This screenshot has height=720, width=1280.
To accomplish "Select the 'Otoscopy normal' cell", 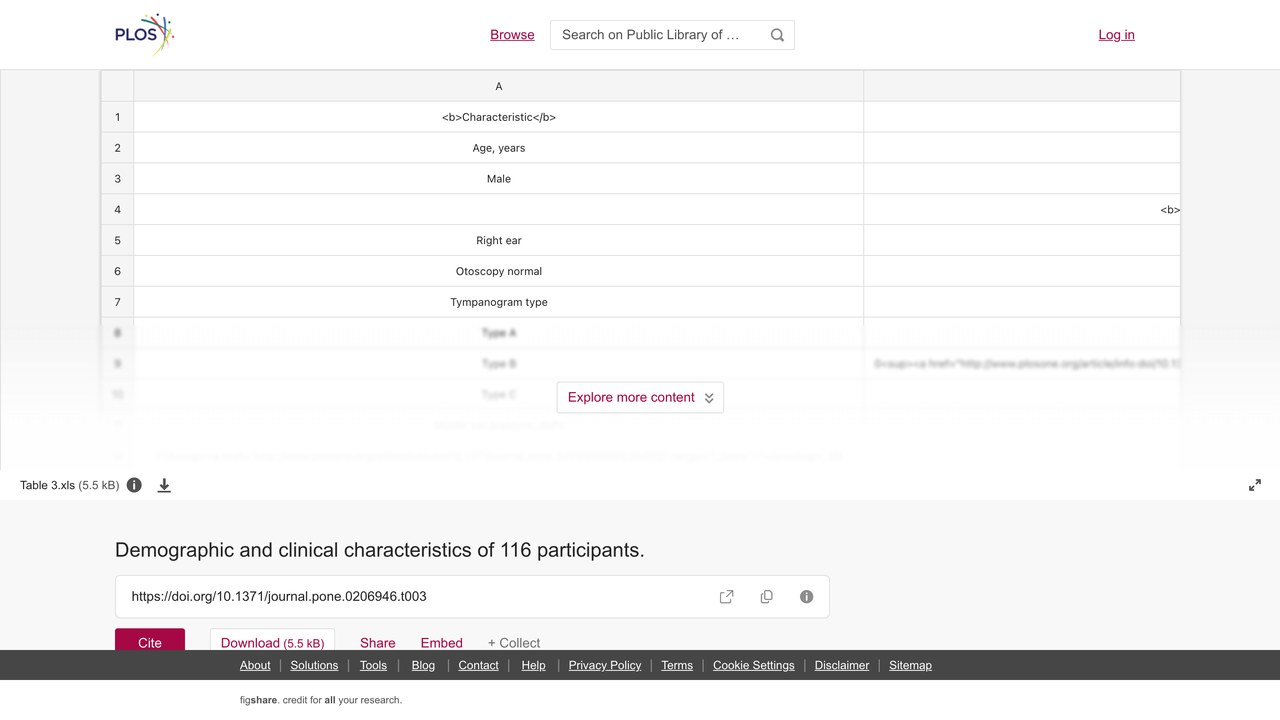I will pos(499,271).
